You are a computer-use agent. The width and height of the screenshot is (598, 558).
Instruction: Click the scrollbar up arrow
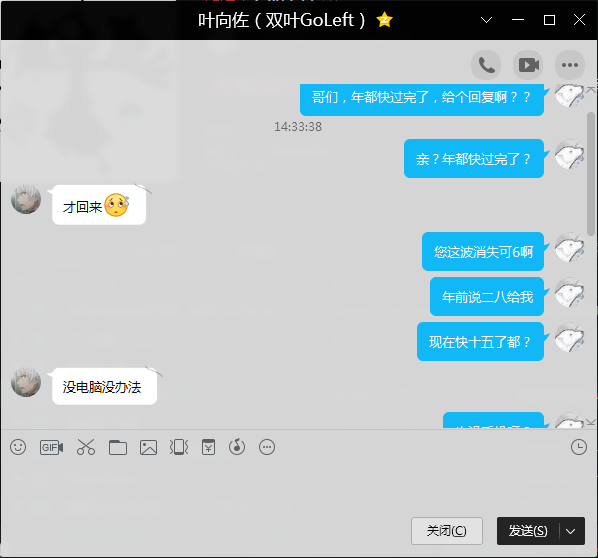[591, 90]
